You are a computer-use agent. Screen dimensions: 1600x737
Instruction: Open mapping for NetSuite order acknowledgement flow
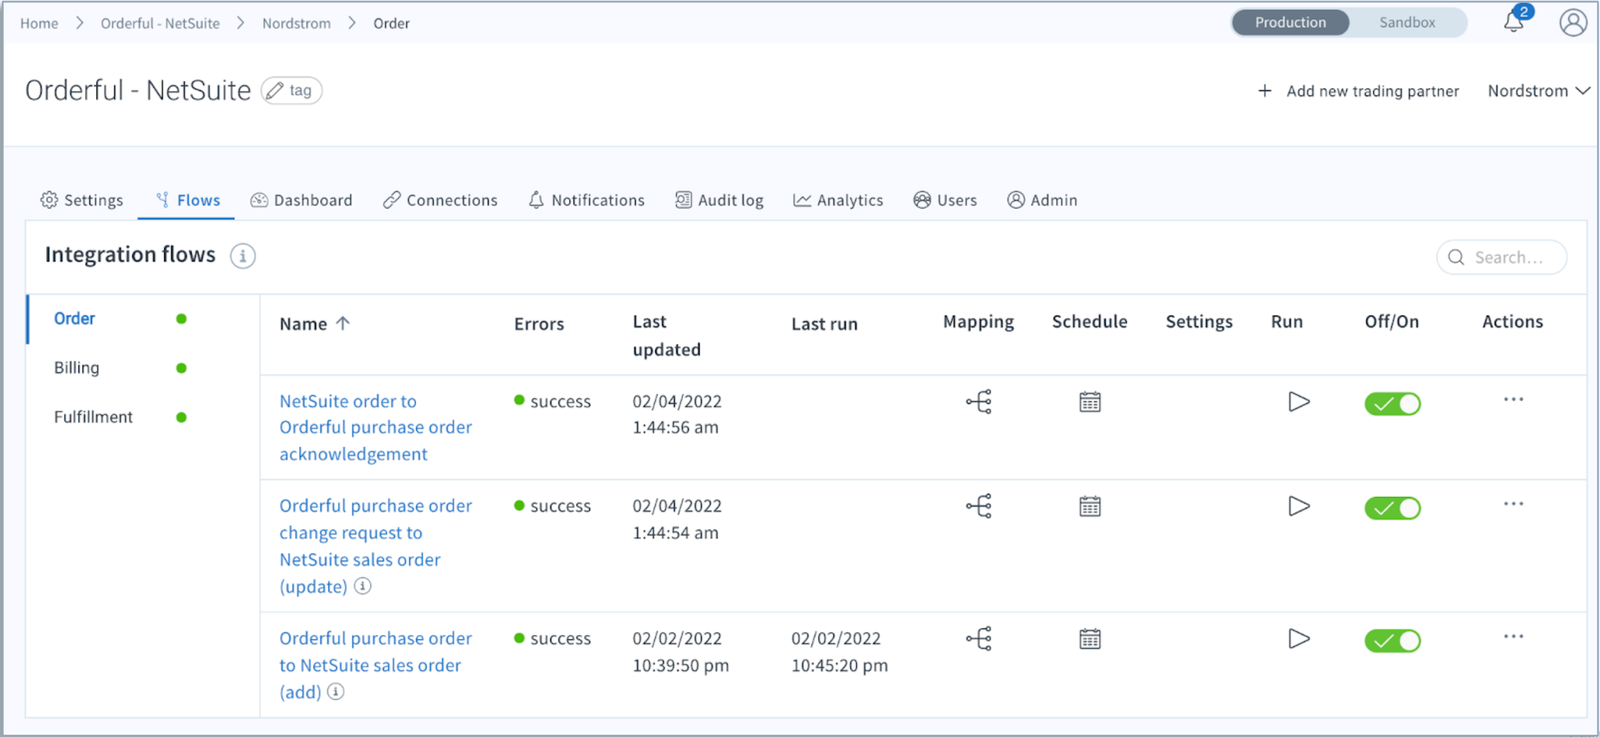(x=979, y=402)
